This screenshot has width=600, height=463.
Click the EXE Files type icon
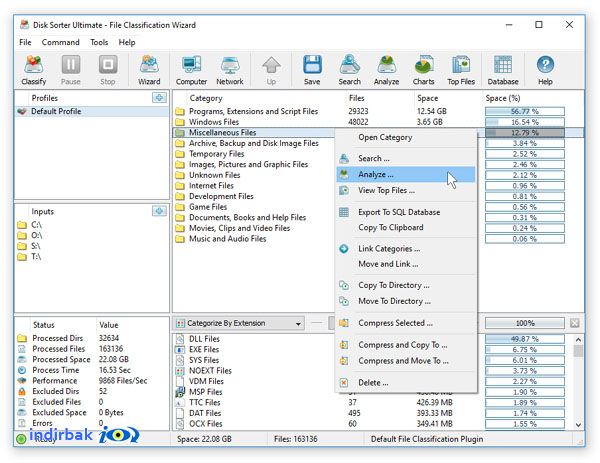(x=179, y=349)
